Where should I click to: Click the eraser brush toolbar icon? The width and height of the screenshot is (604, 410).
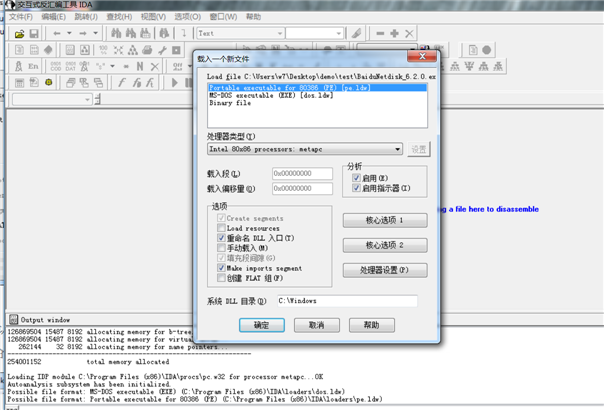tap(356, 34)
